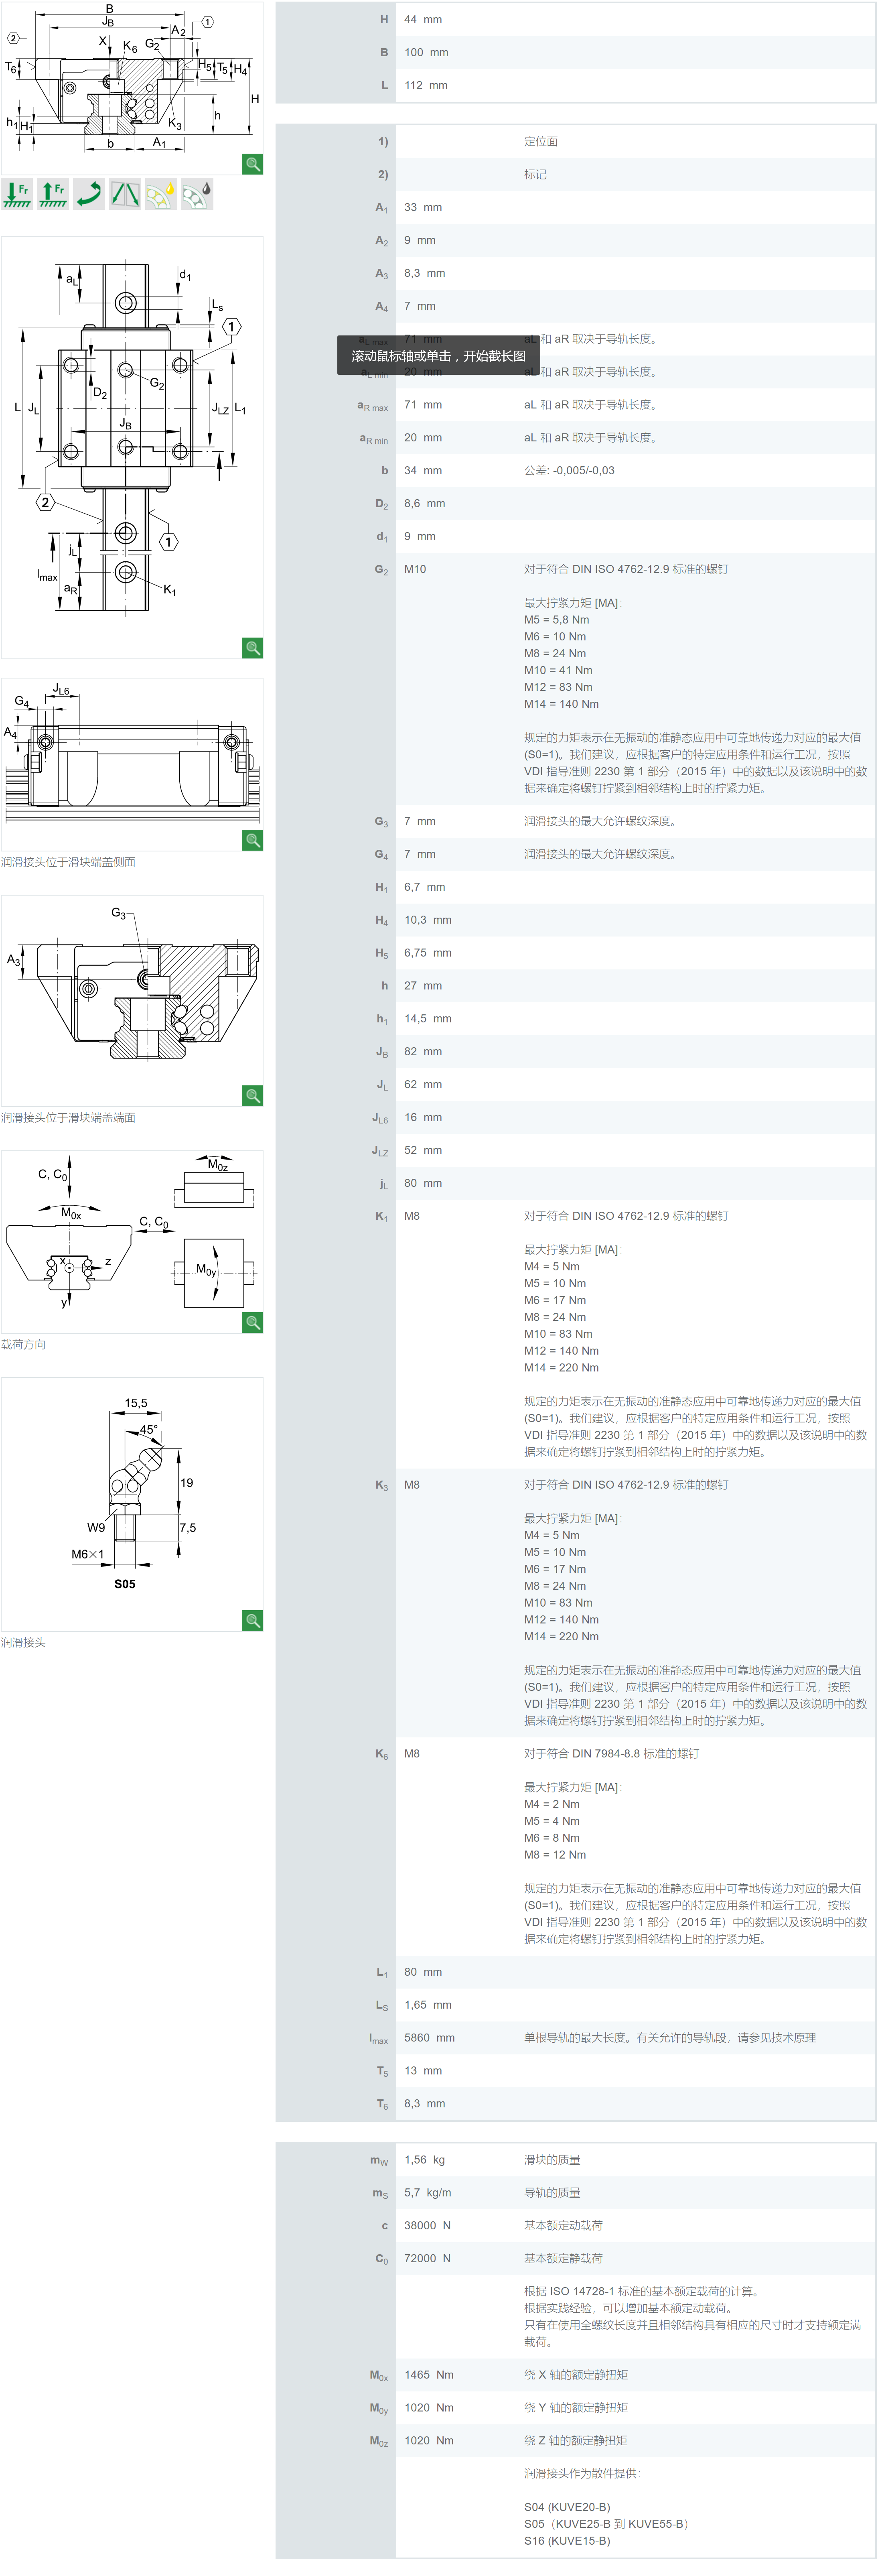Image resolution: width=878 pixels, height=2576 pixels.
Task: Select the D2 value 8,6 mm
Action: click(x=425, y=504)
